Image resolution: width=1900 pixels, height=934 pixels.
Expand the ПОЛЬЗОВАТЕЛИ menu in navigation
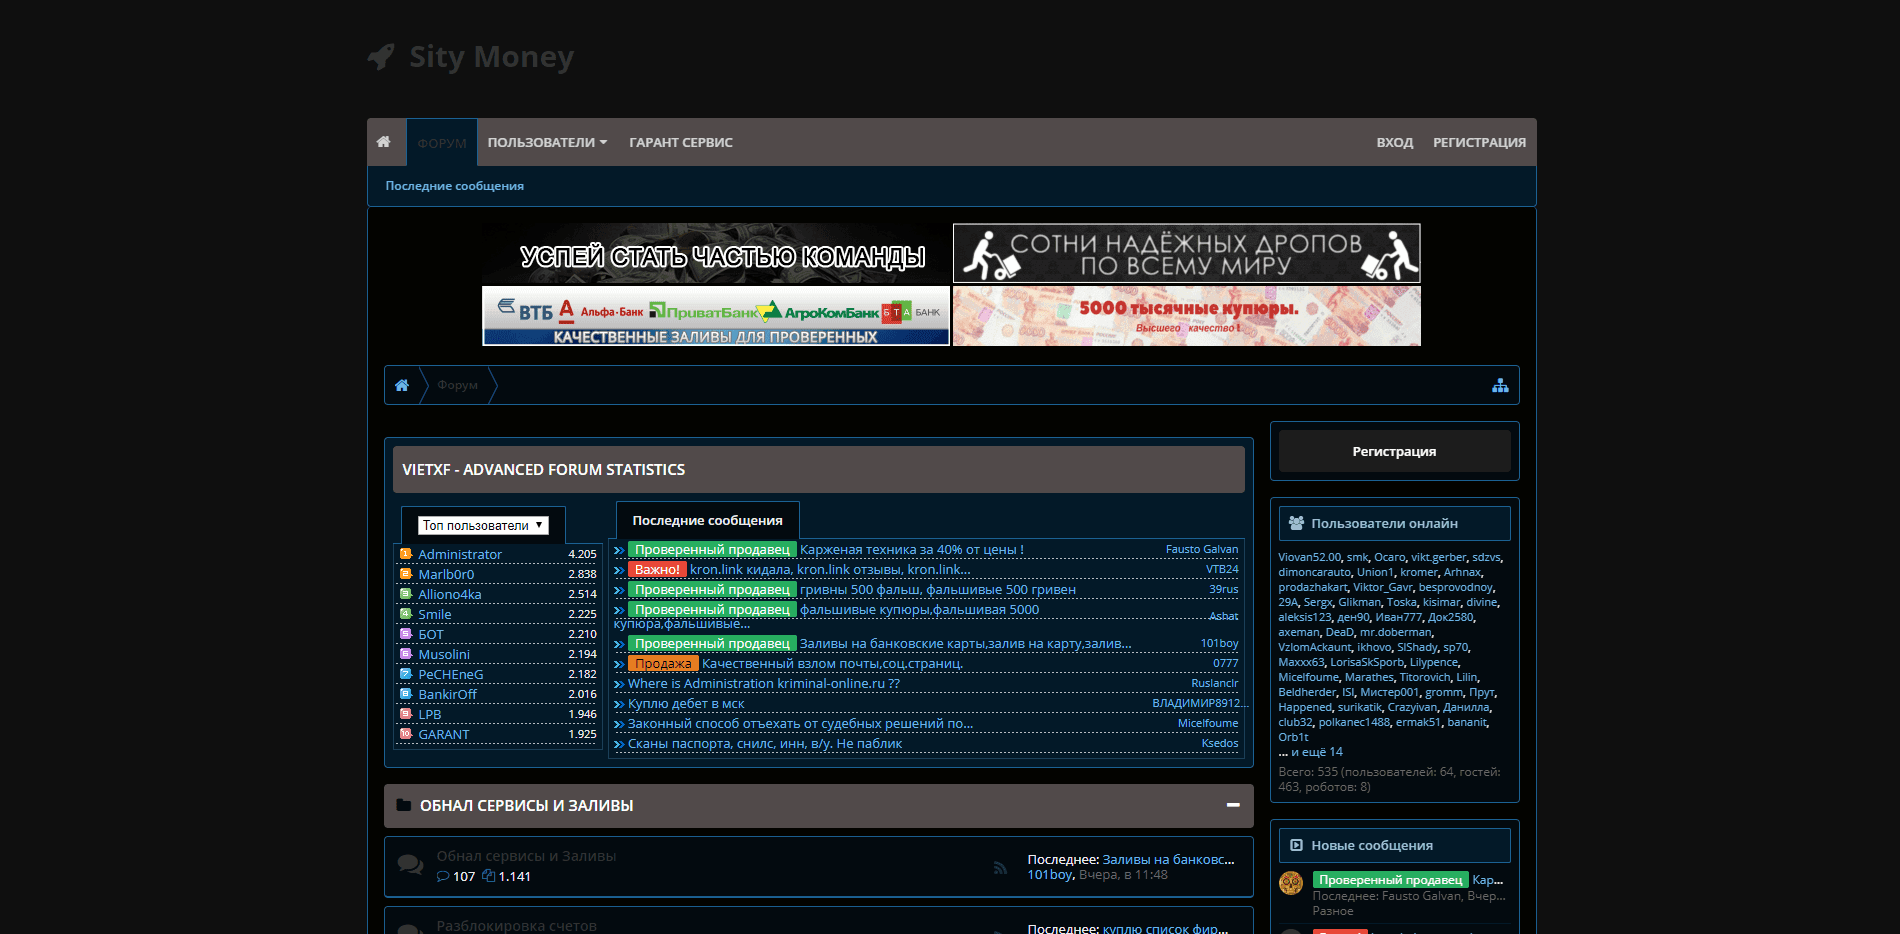click(547, 142)
